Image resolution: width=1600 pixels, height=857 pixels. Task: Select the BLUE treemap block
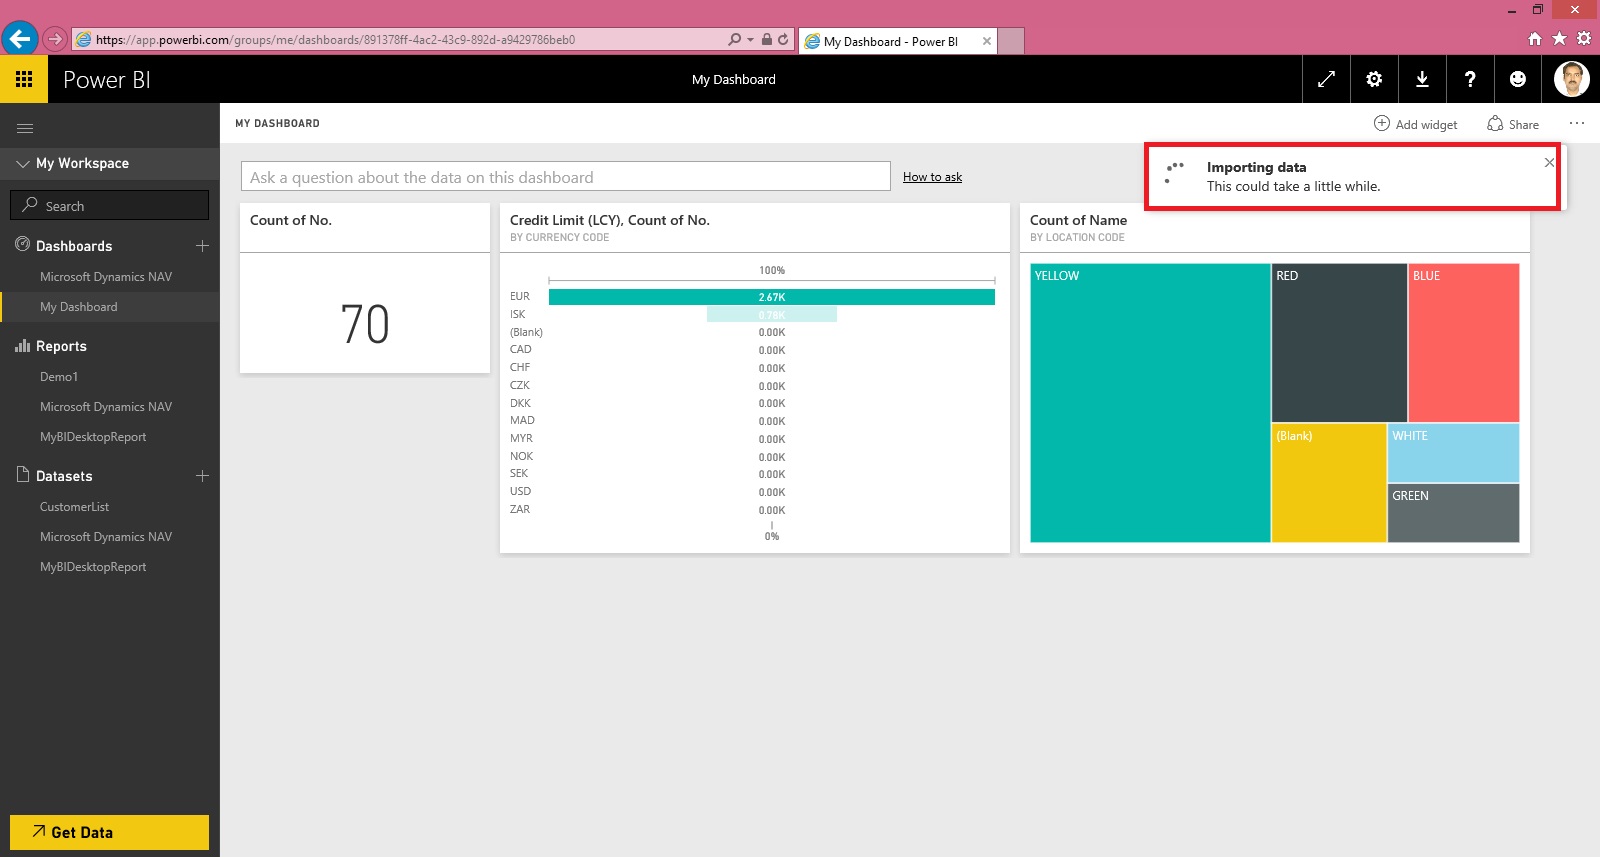[1464, 343]
